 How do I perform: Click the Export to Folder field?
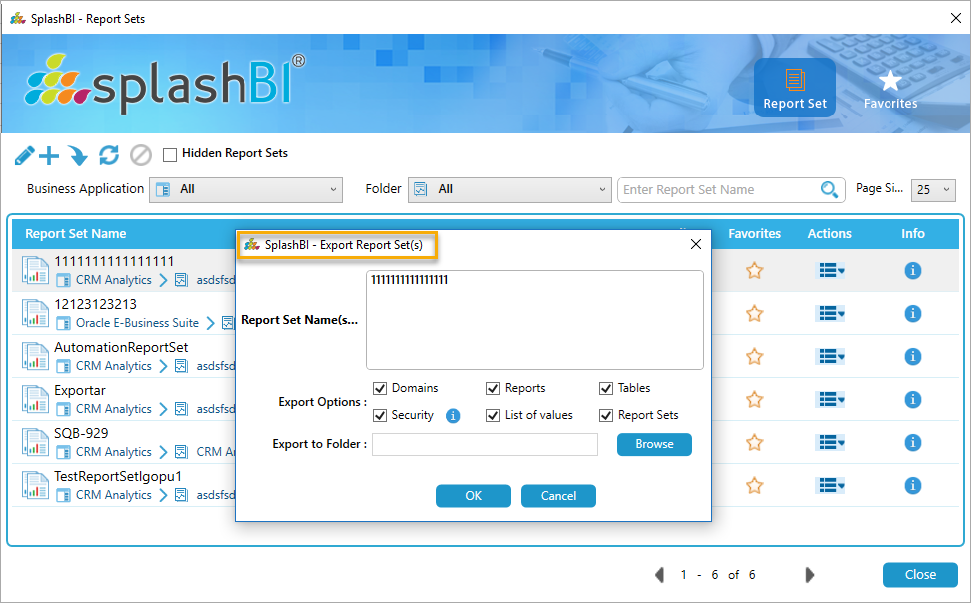click(485, 444)
